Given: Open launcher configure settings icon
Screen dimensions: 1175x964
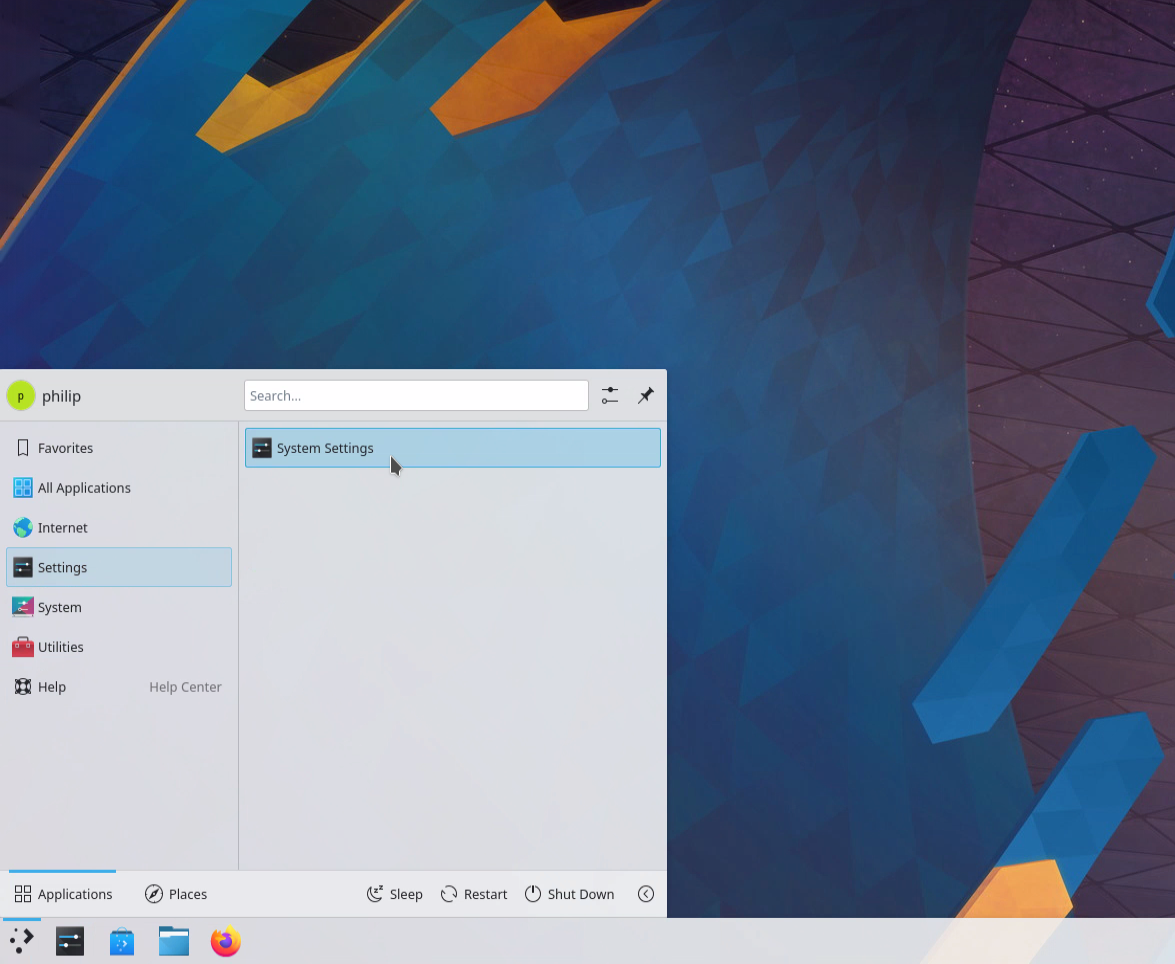Looking at the screenshot, I should coord(610,396).
